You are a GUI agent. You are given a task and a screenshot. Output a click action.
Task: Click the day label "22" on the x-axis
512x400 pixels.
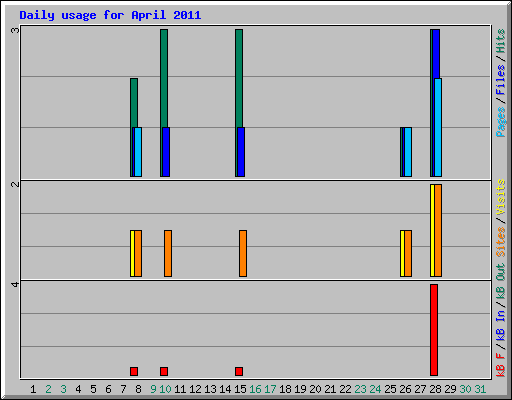[345, 389]
